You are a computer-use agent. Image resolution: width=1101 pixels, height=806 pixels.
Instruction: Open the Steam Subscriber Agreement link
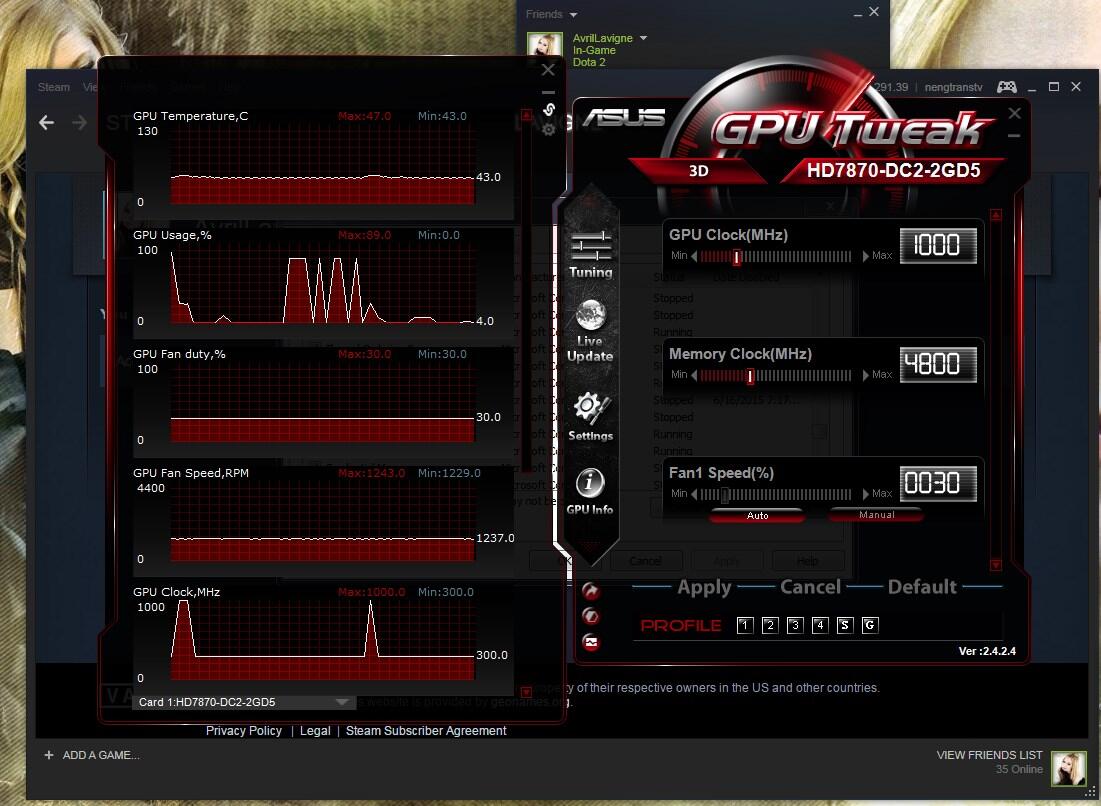point(426,731)
